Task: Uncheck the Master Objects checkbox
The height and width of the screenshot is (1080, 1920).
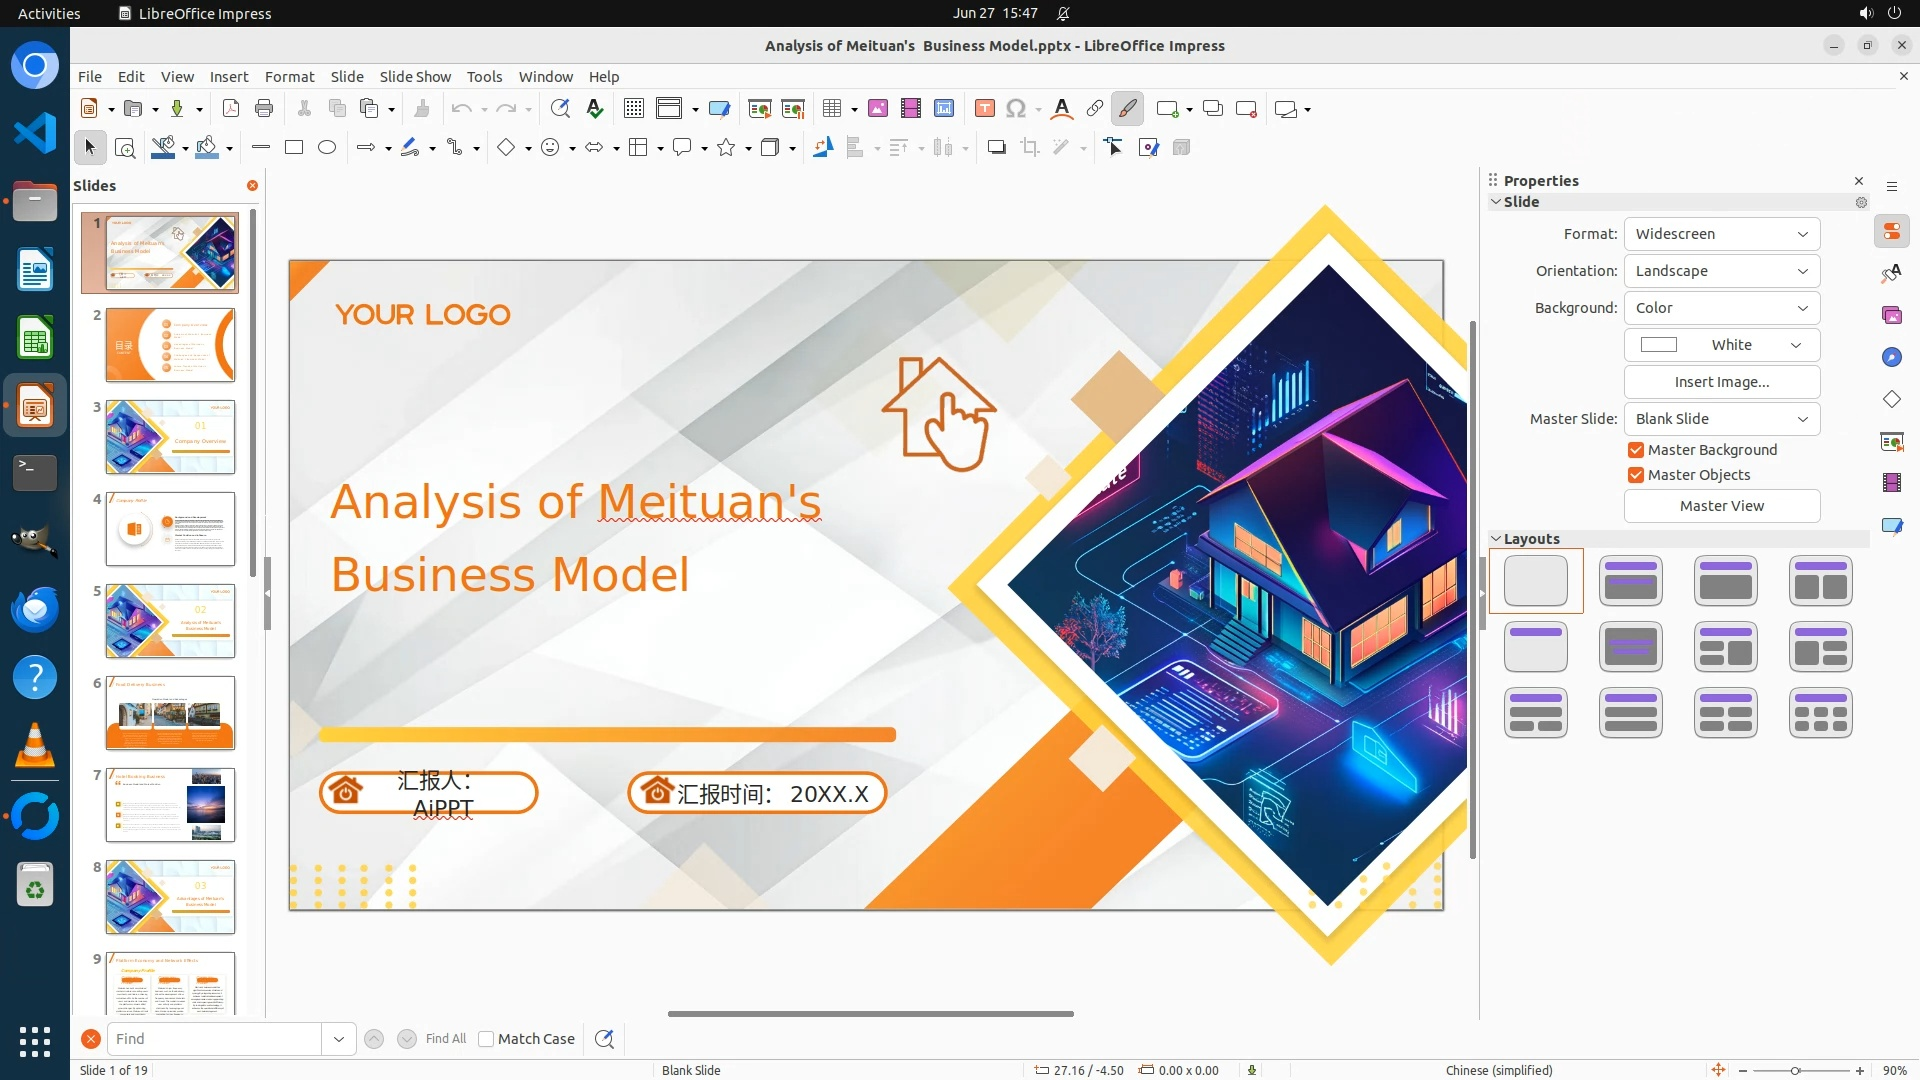Action: [1636, 475]
